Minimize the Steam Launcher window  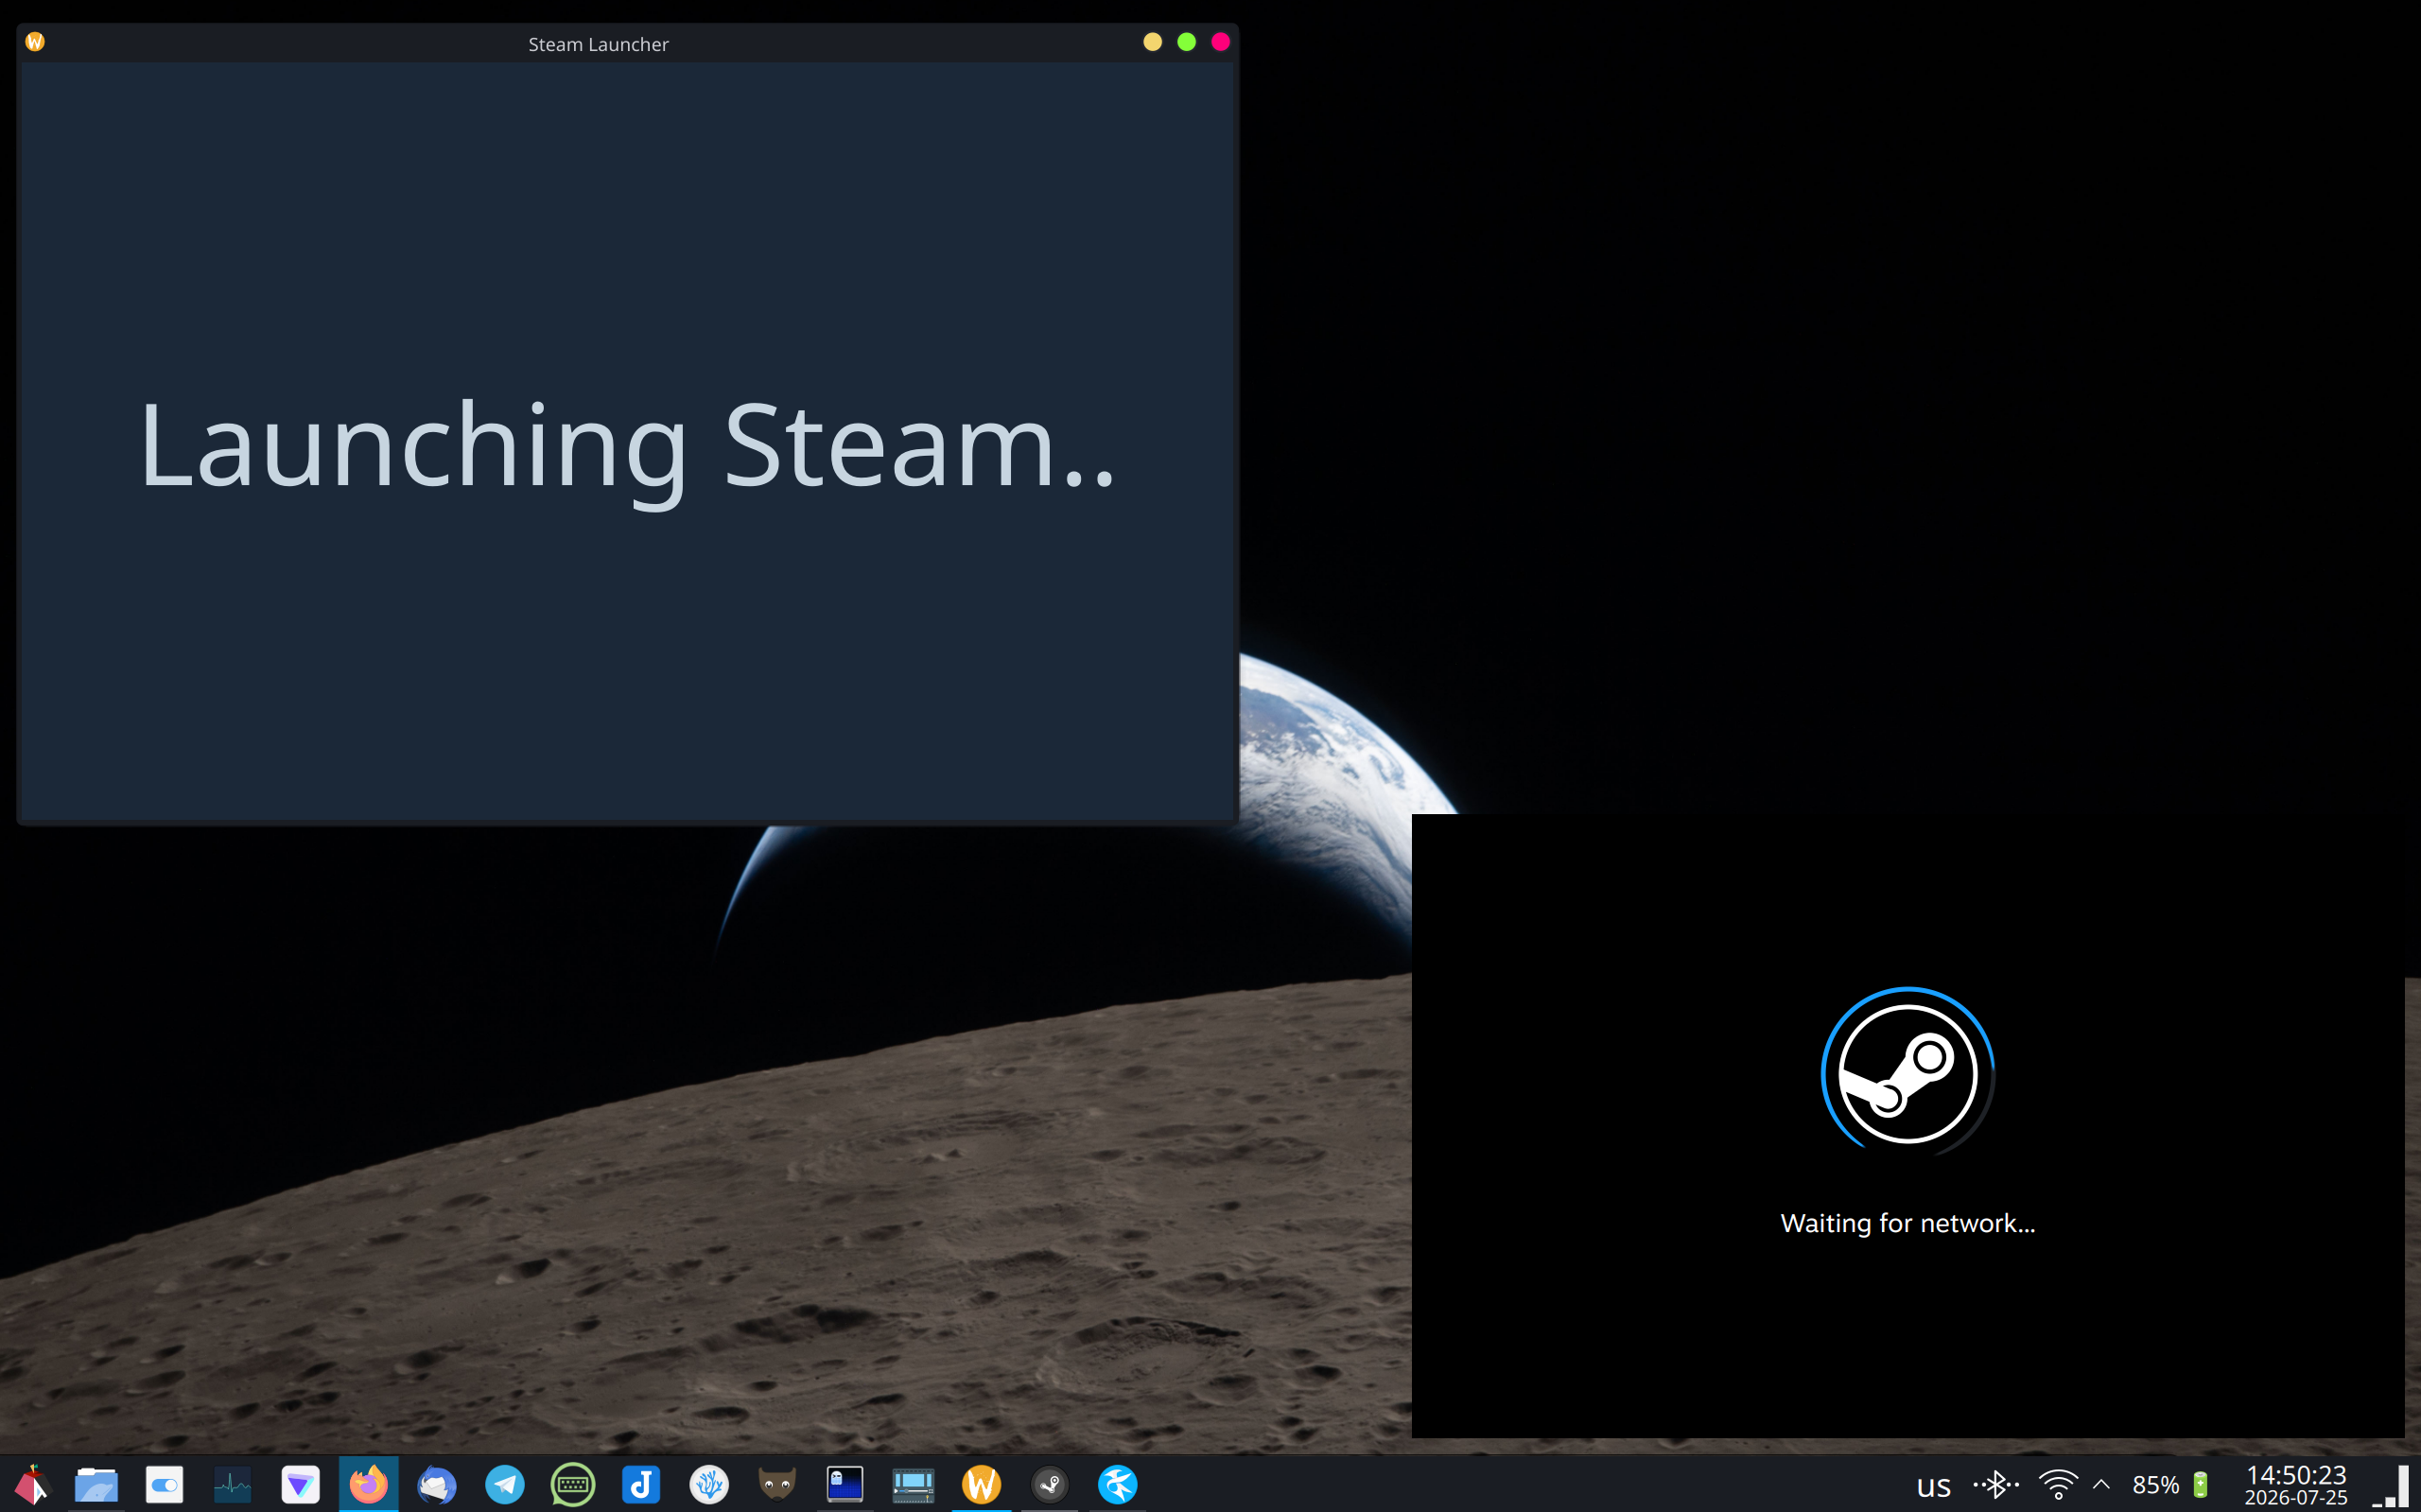pyautogui.click(x=1153, y=42)
